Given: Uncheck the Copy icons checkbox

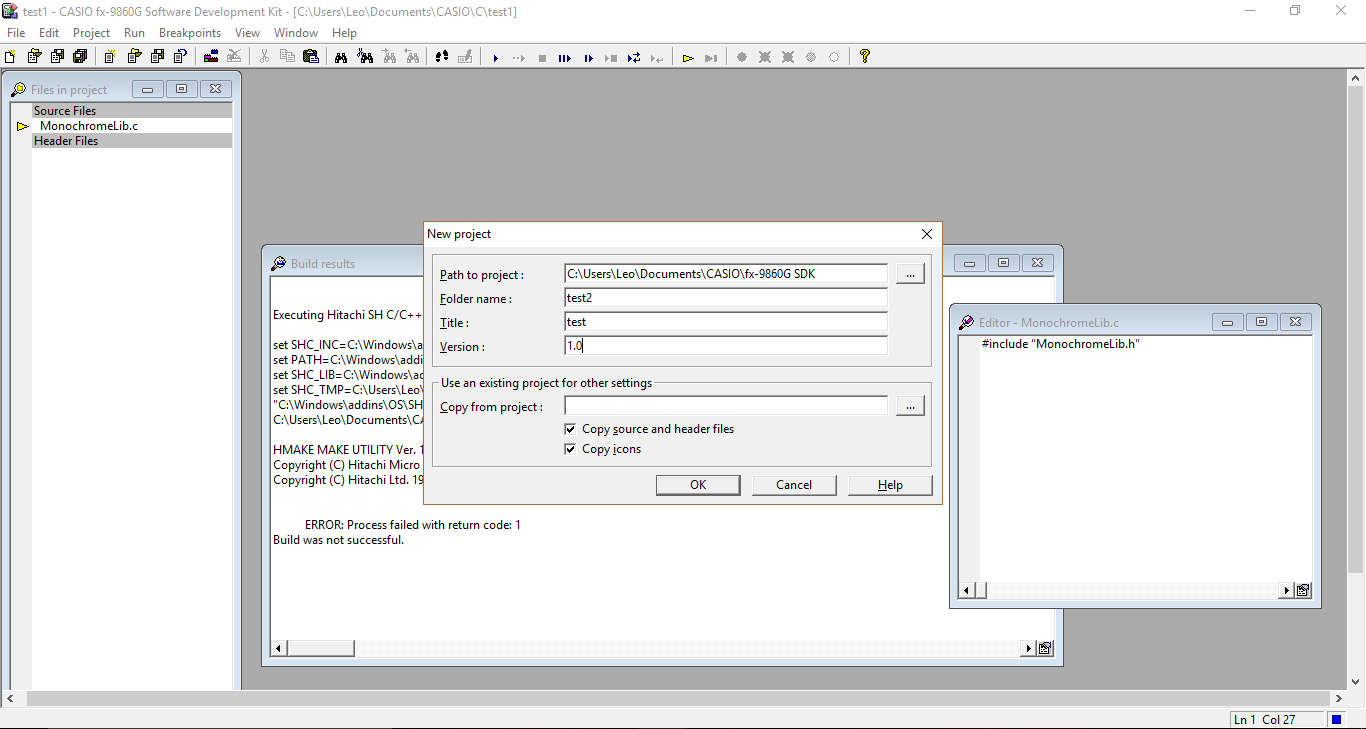Looking at the screenshot, I should pyautogui.click(x=570, y=449).
